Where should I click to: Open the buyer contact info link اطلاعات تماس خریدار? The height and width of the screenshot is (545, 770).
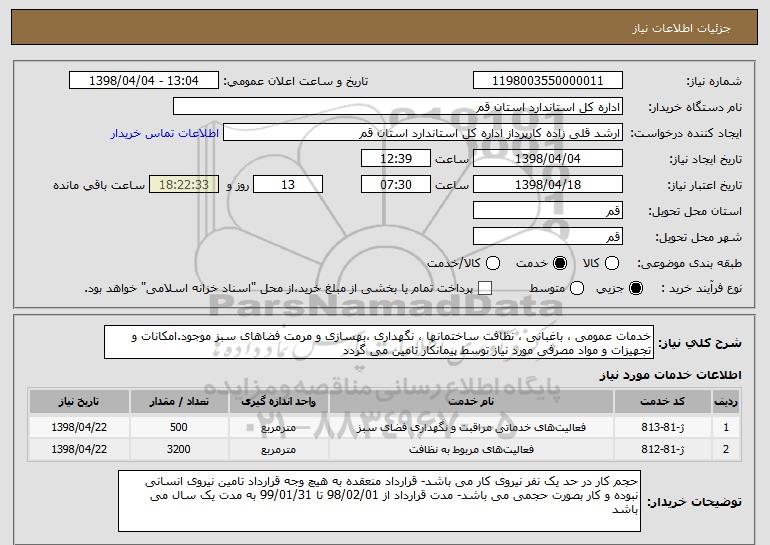point(165,133)
